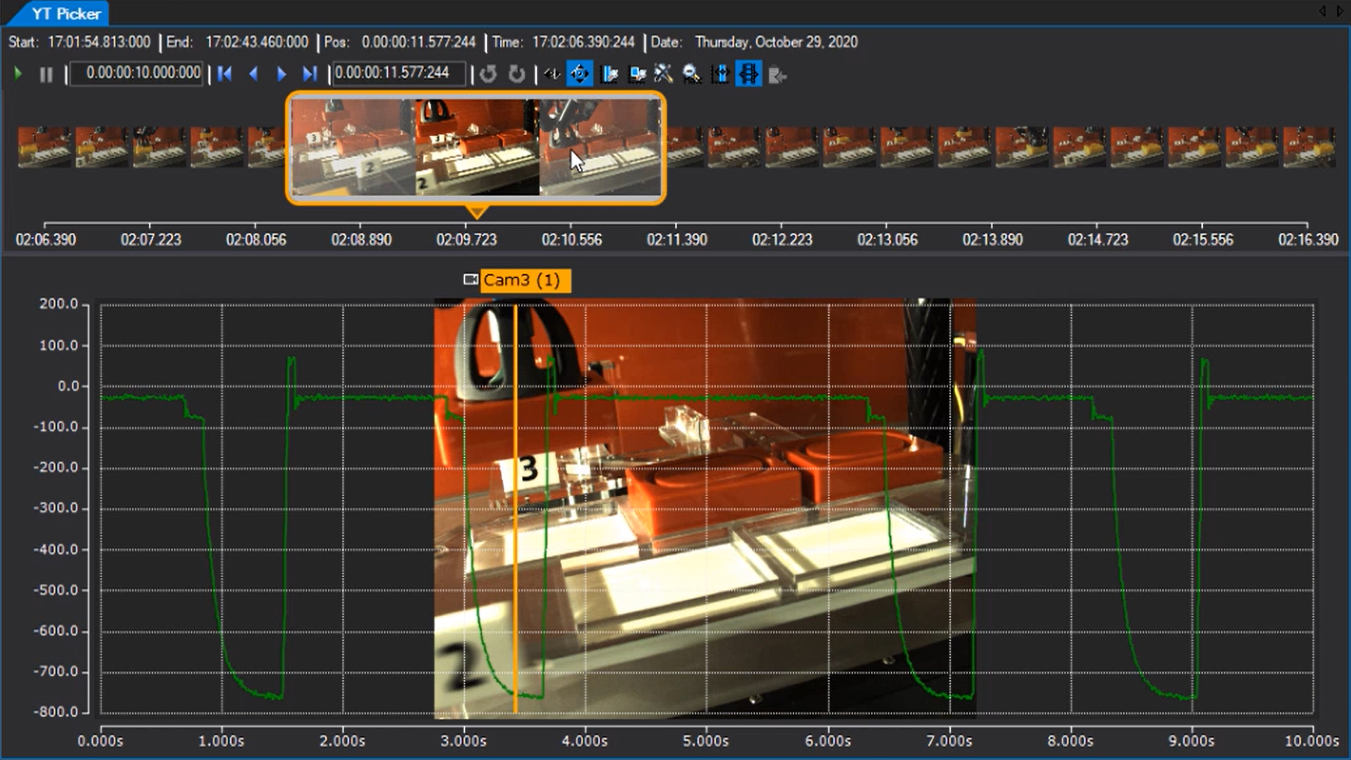Select the first thumbnail in filmstrip
Viewport: 1351px width, 760px height.
pyautogui.click(x=44, y=147)
